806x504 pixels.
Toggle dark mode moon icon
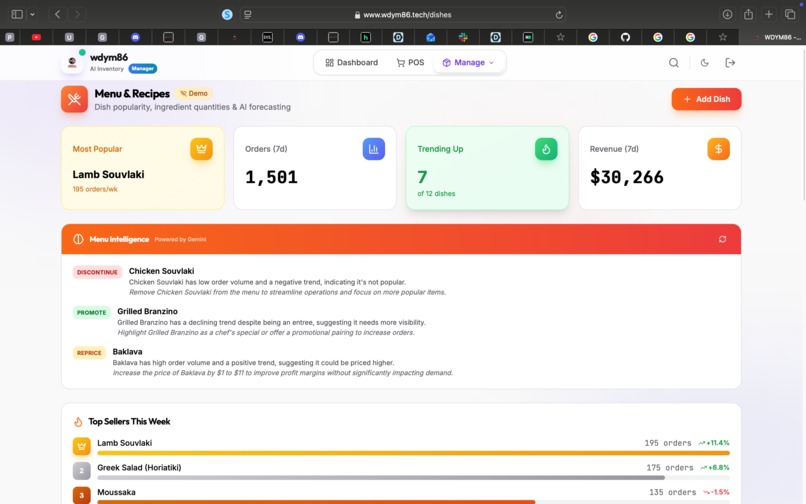pos(705,63)
